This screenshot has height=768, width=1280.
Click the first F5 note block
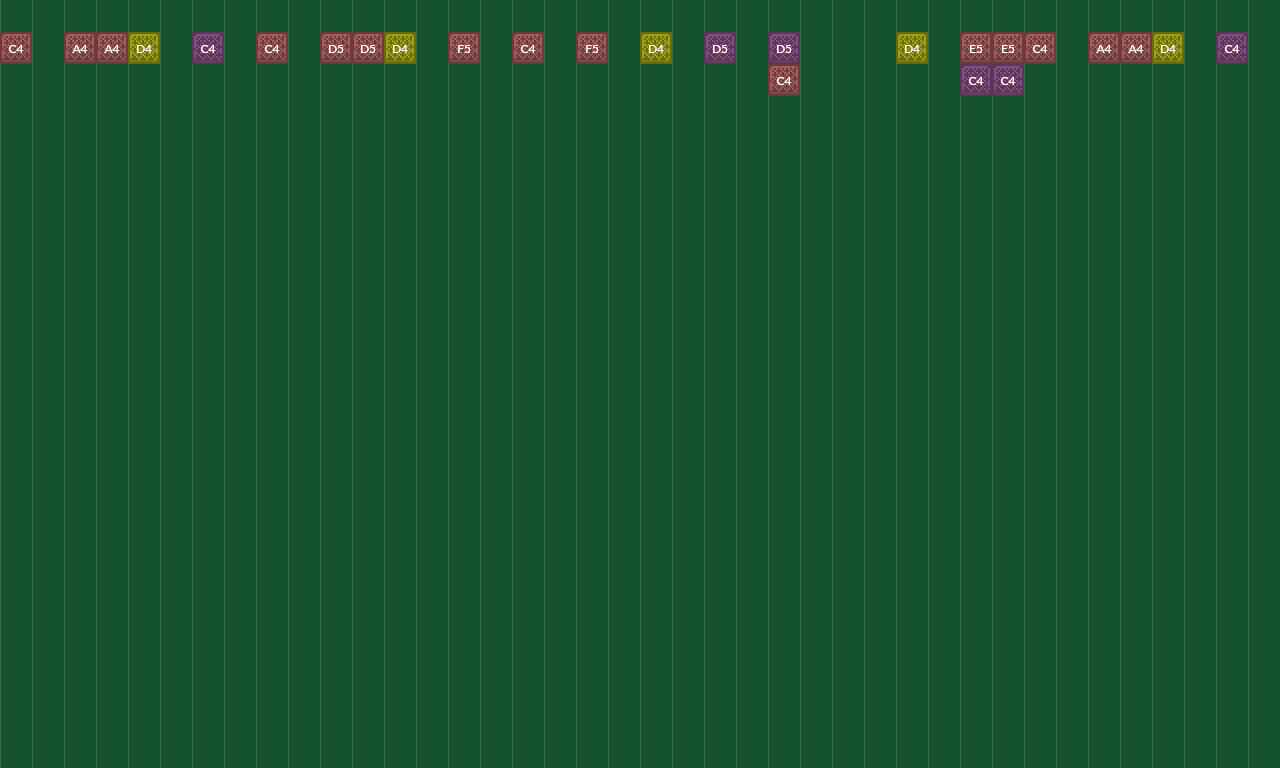(464, 48)
